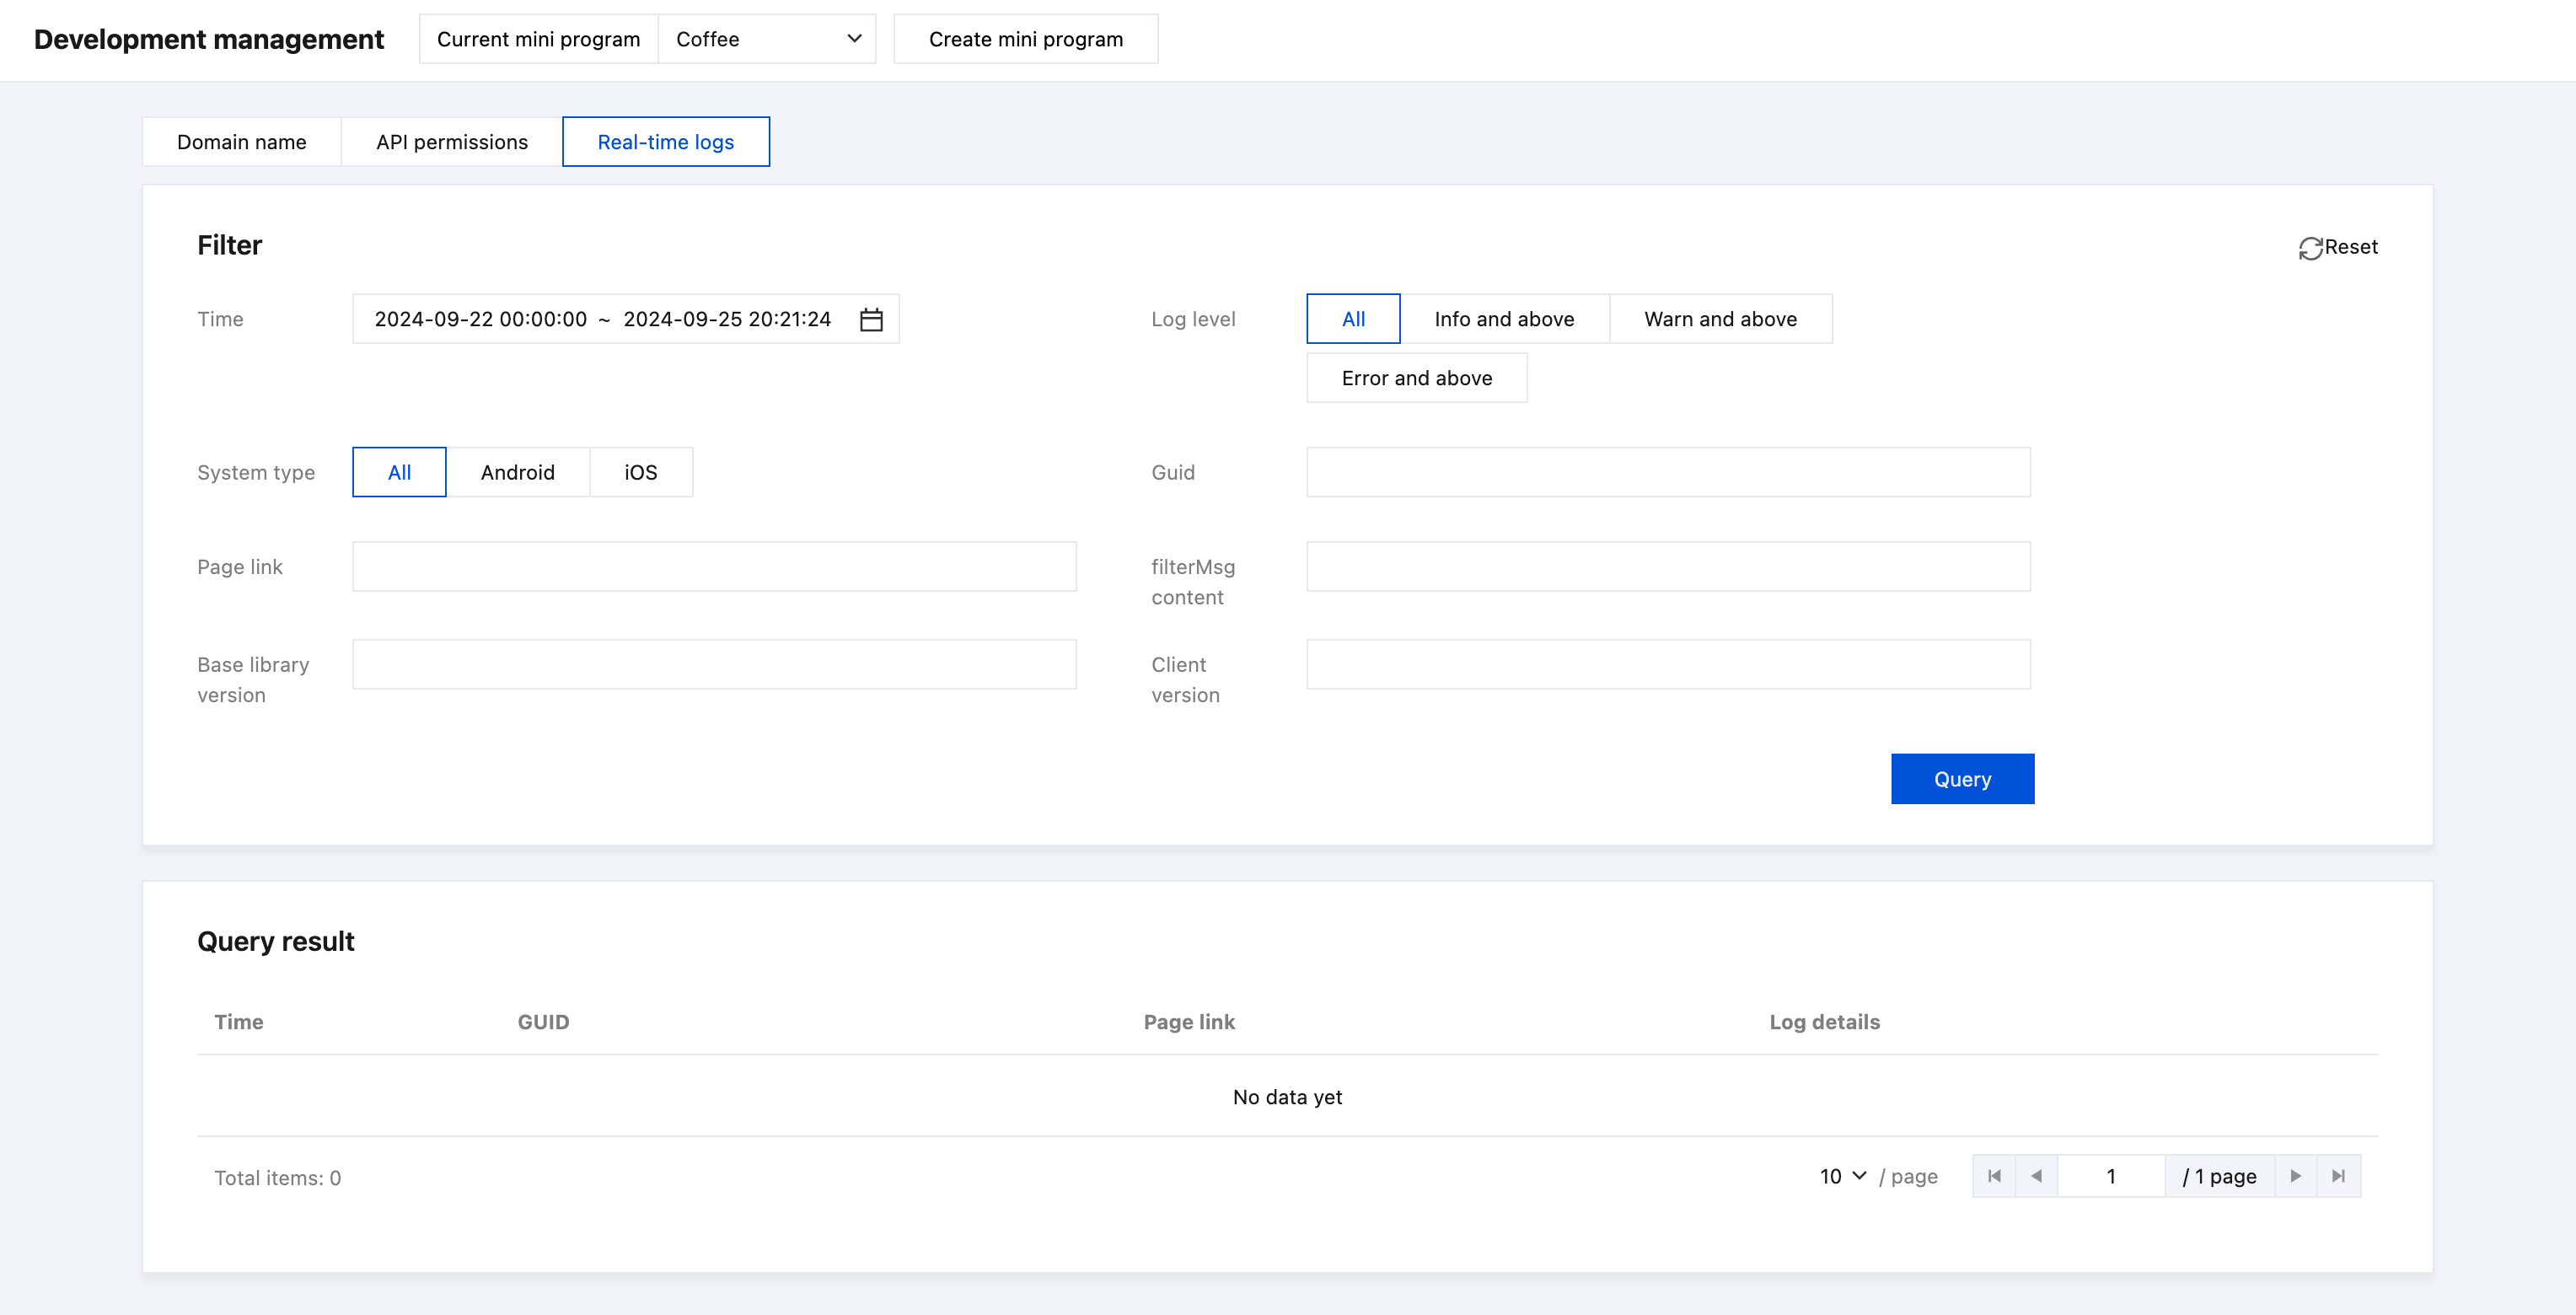Click the calendar icon in Time field
The height and width of the screenshot is (1315, 2576).
[871, 319]
